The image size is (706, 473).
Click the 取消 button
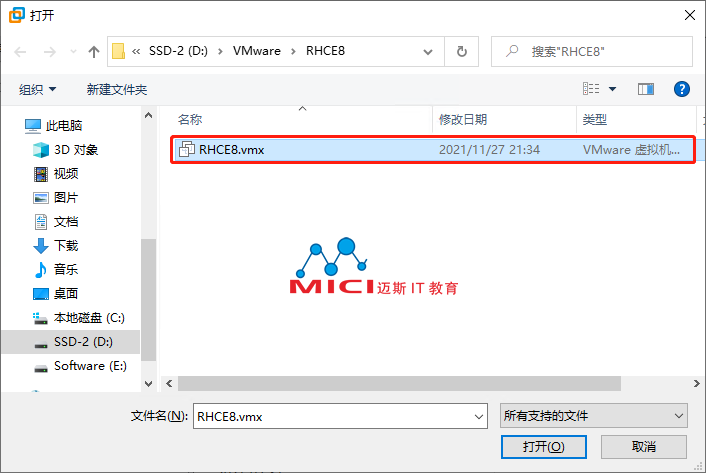pos(644,447)
